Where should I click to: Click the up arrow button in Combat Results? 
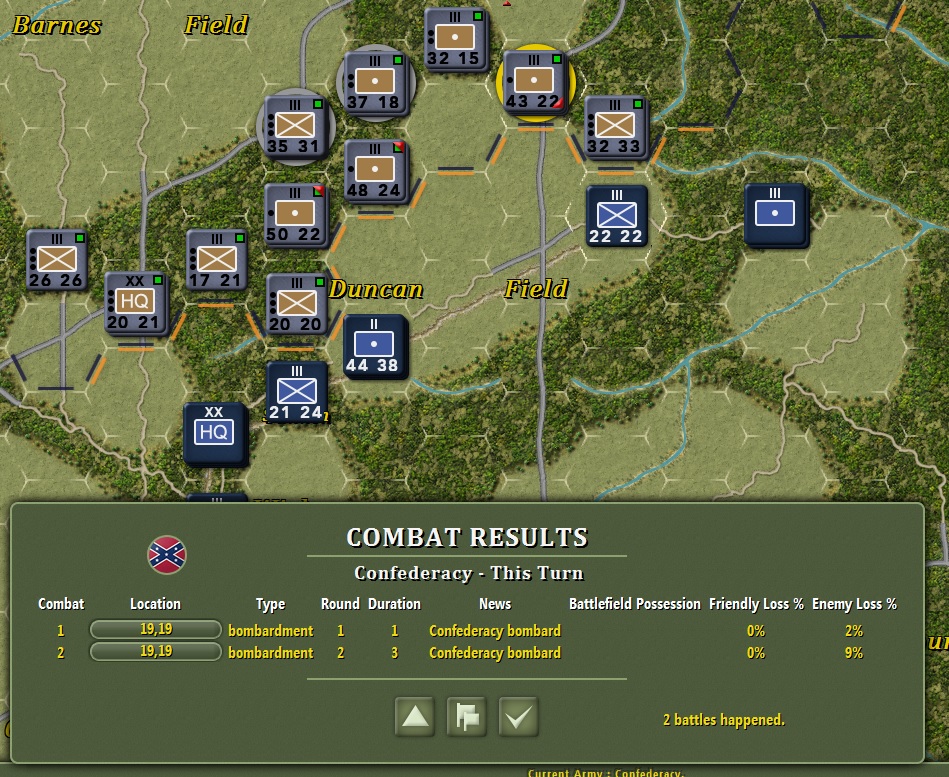(415, 717)
